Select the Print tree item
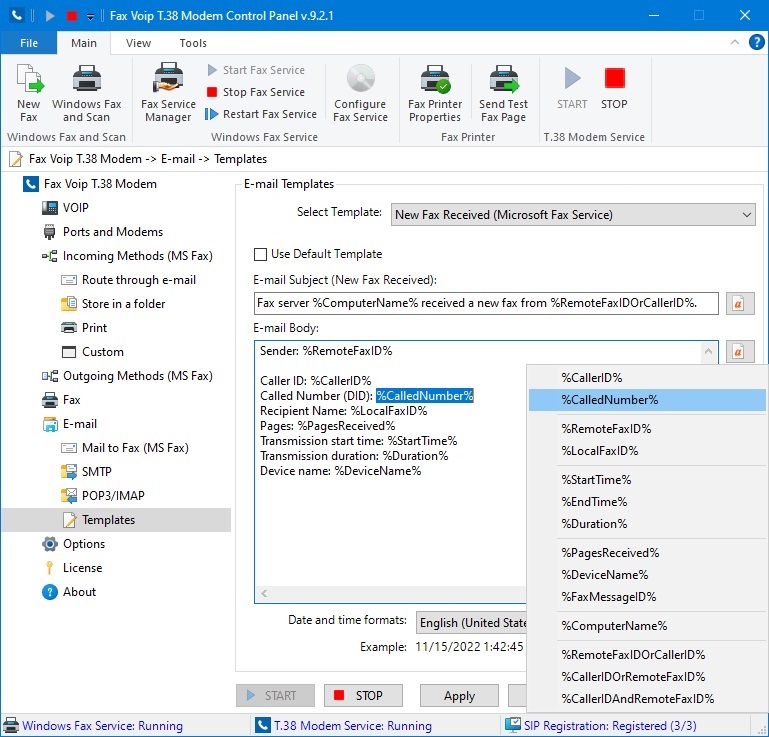The image size is (769, 737). pyautogui.click(x=84, y=328)
